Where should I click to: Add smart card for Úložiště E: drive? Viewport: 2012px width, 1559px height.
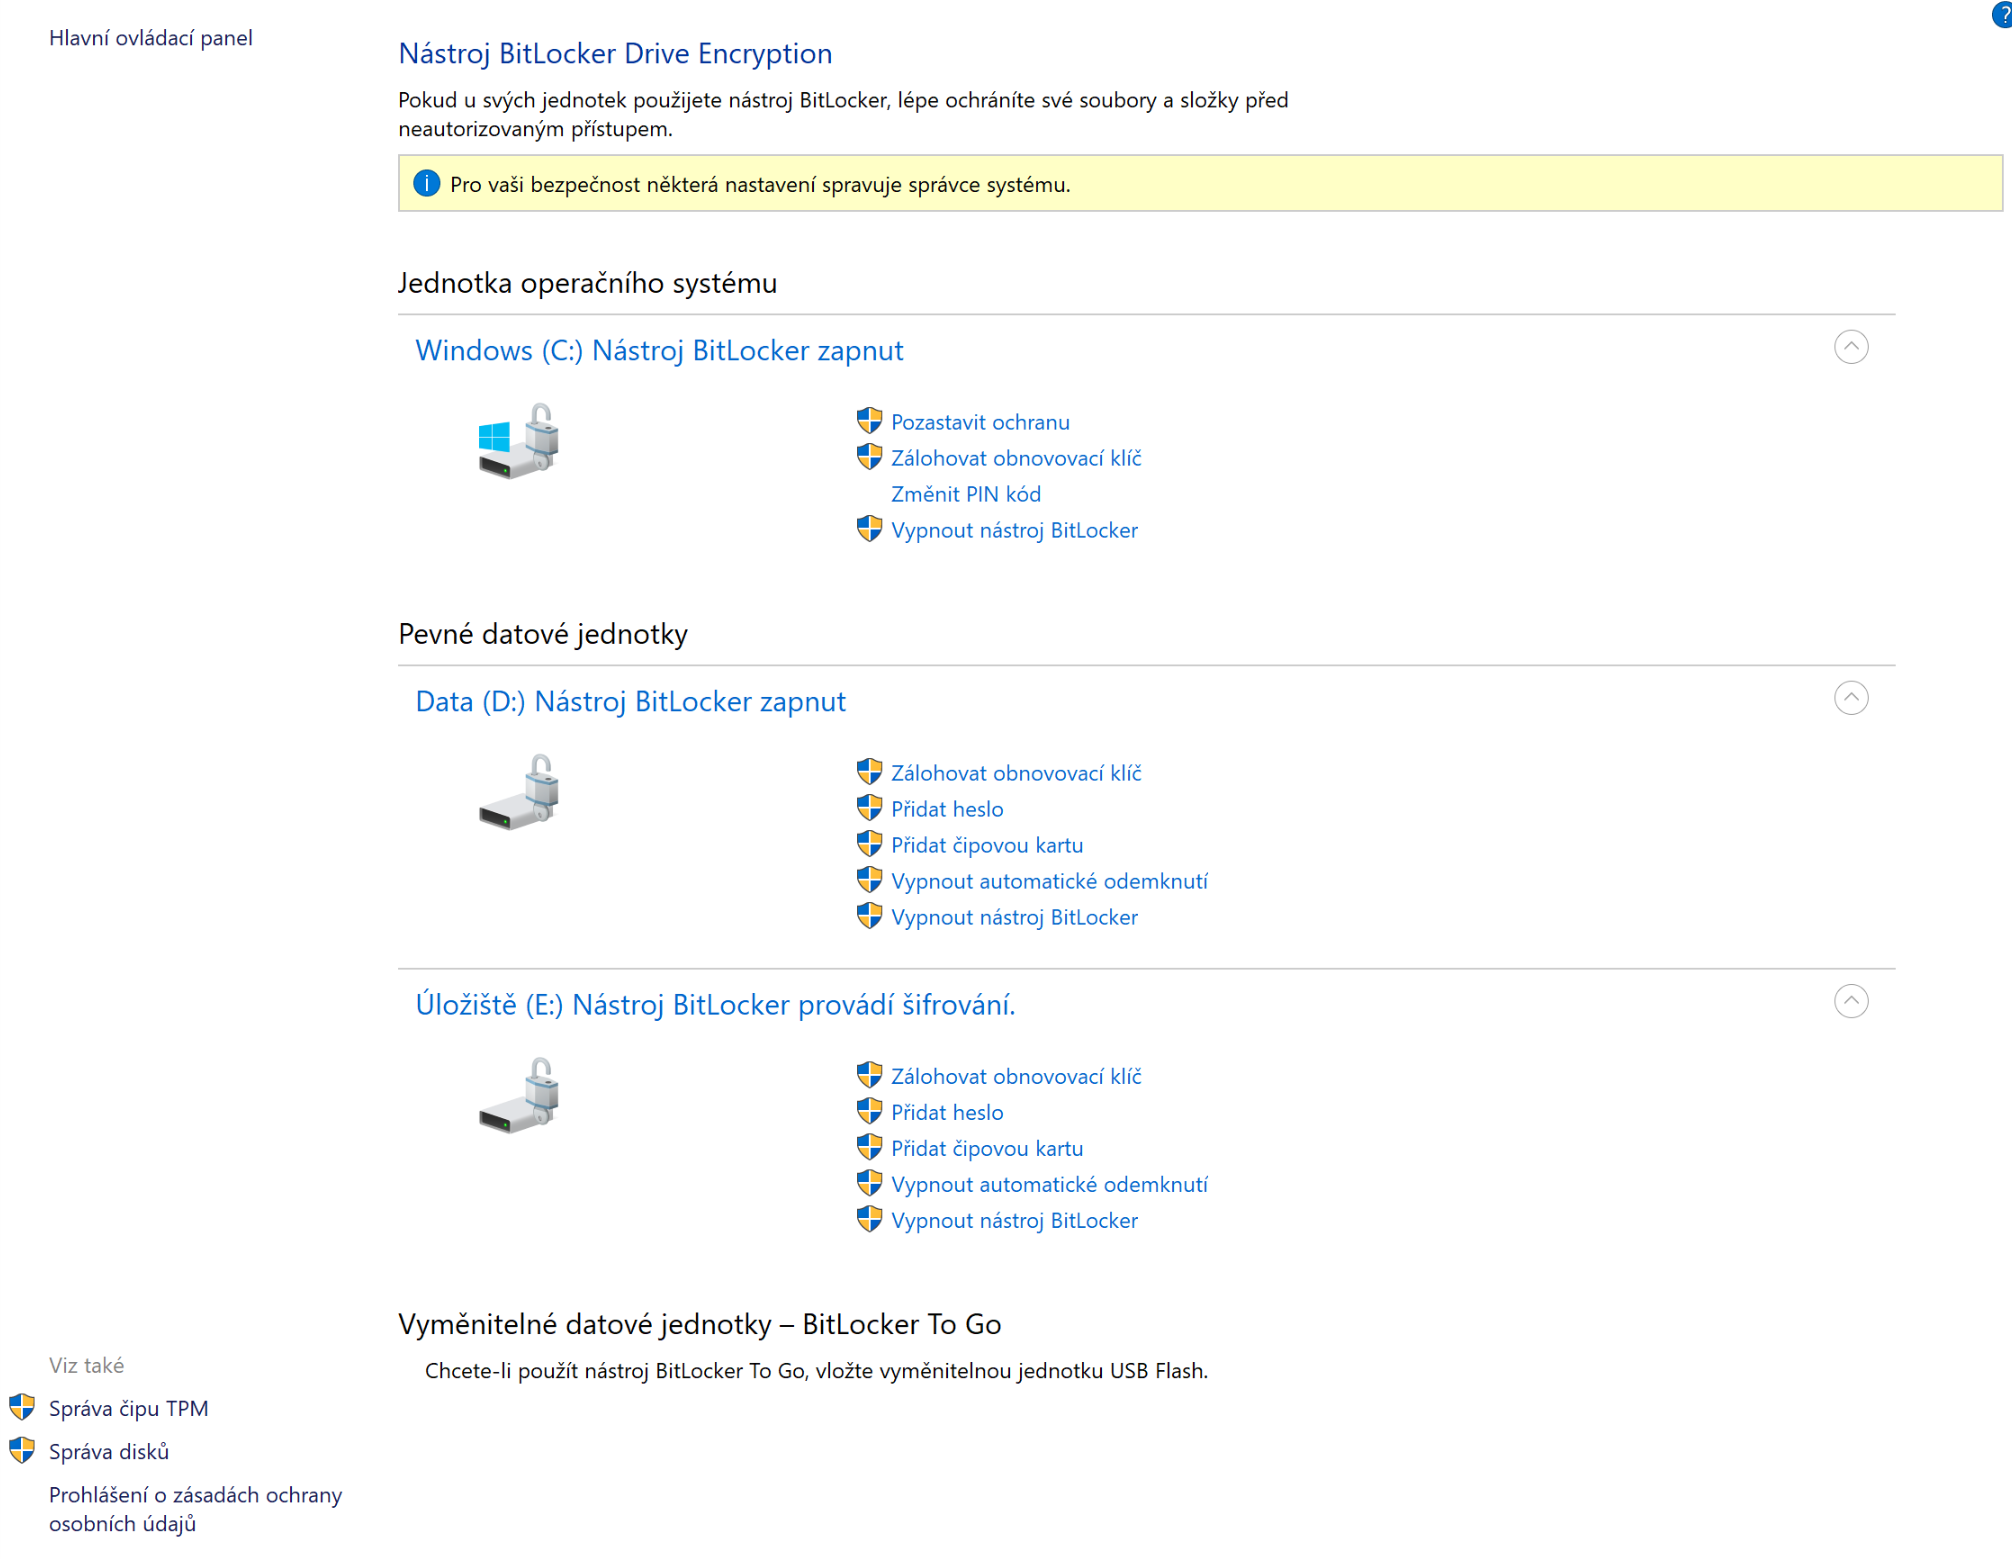[x=986, y=1148]
